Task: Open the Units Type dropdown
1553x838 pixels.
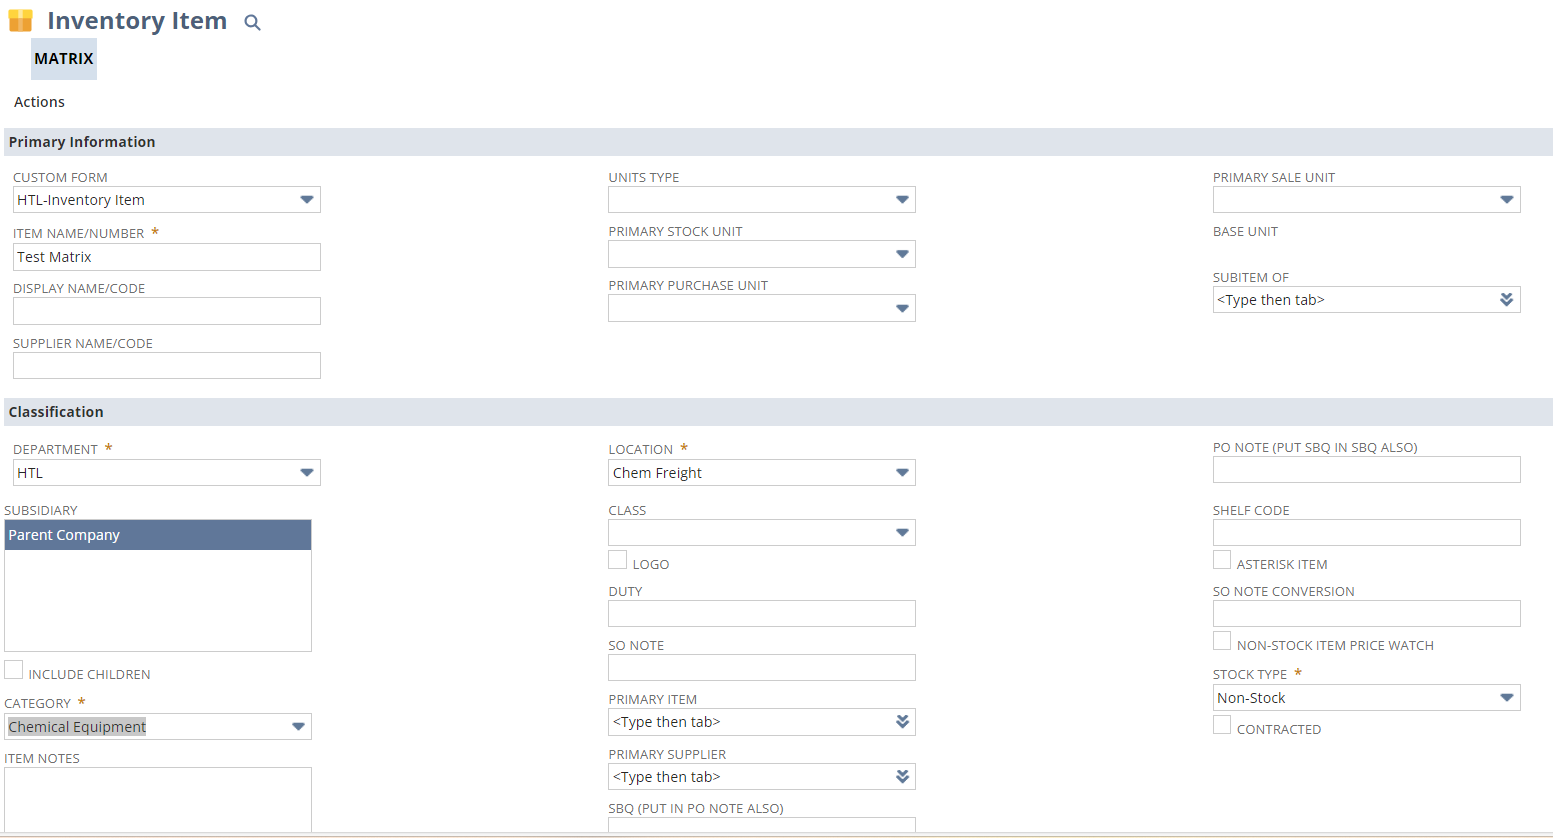Action: tap(902, 200)
